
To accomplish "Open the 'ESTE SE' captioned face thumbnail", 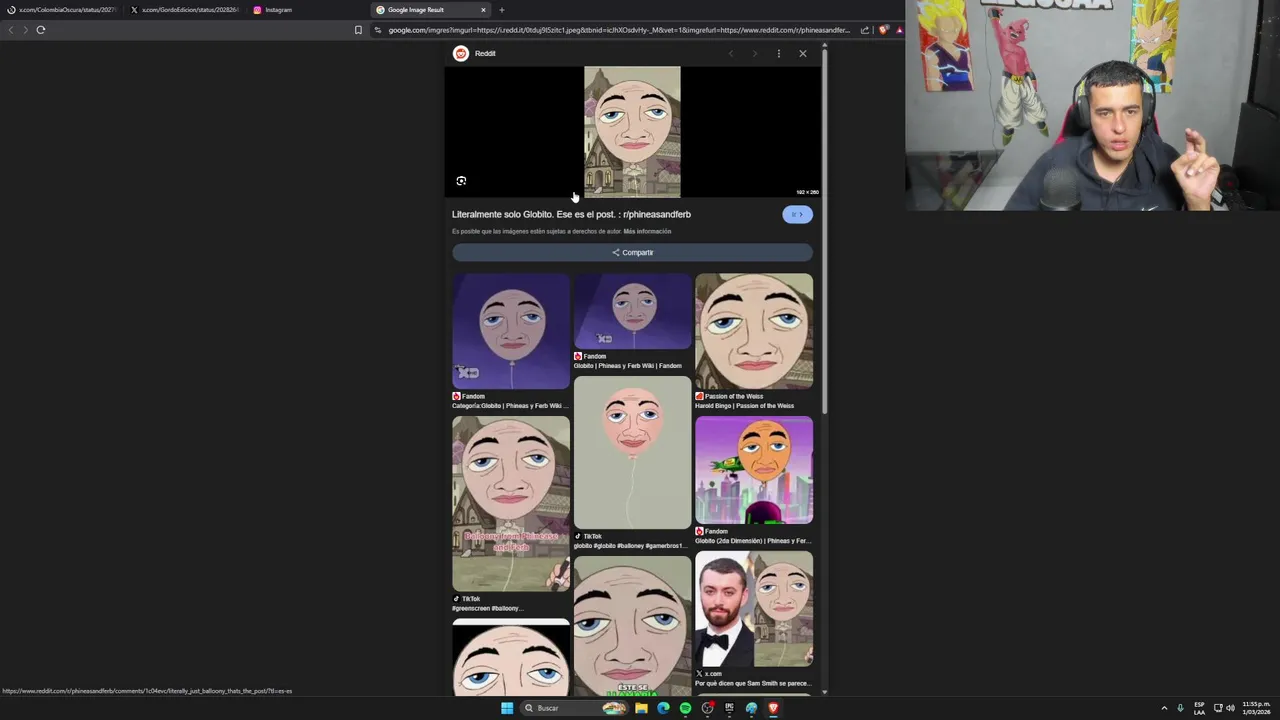I will pos(632,626).
